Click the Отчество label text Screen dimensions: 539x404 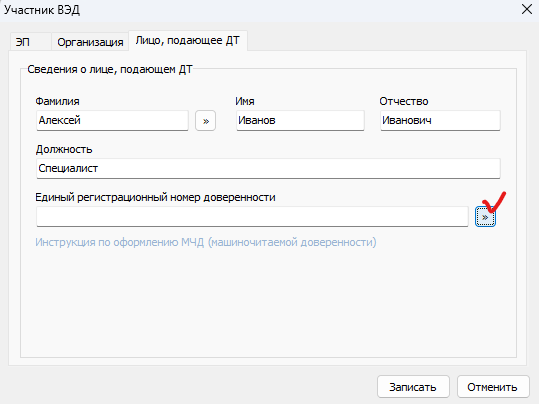tap(404, 101)
